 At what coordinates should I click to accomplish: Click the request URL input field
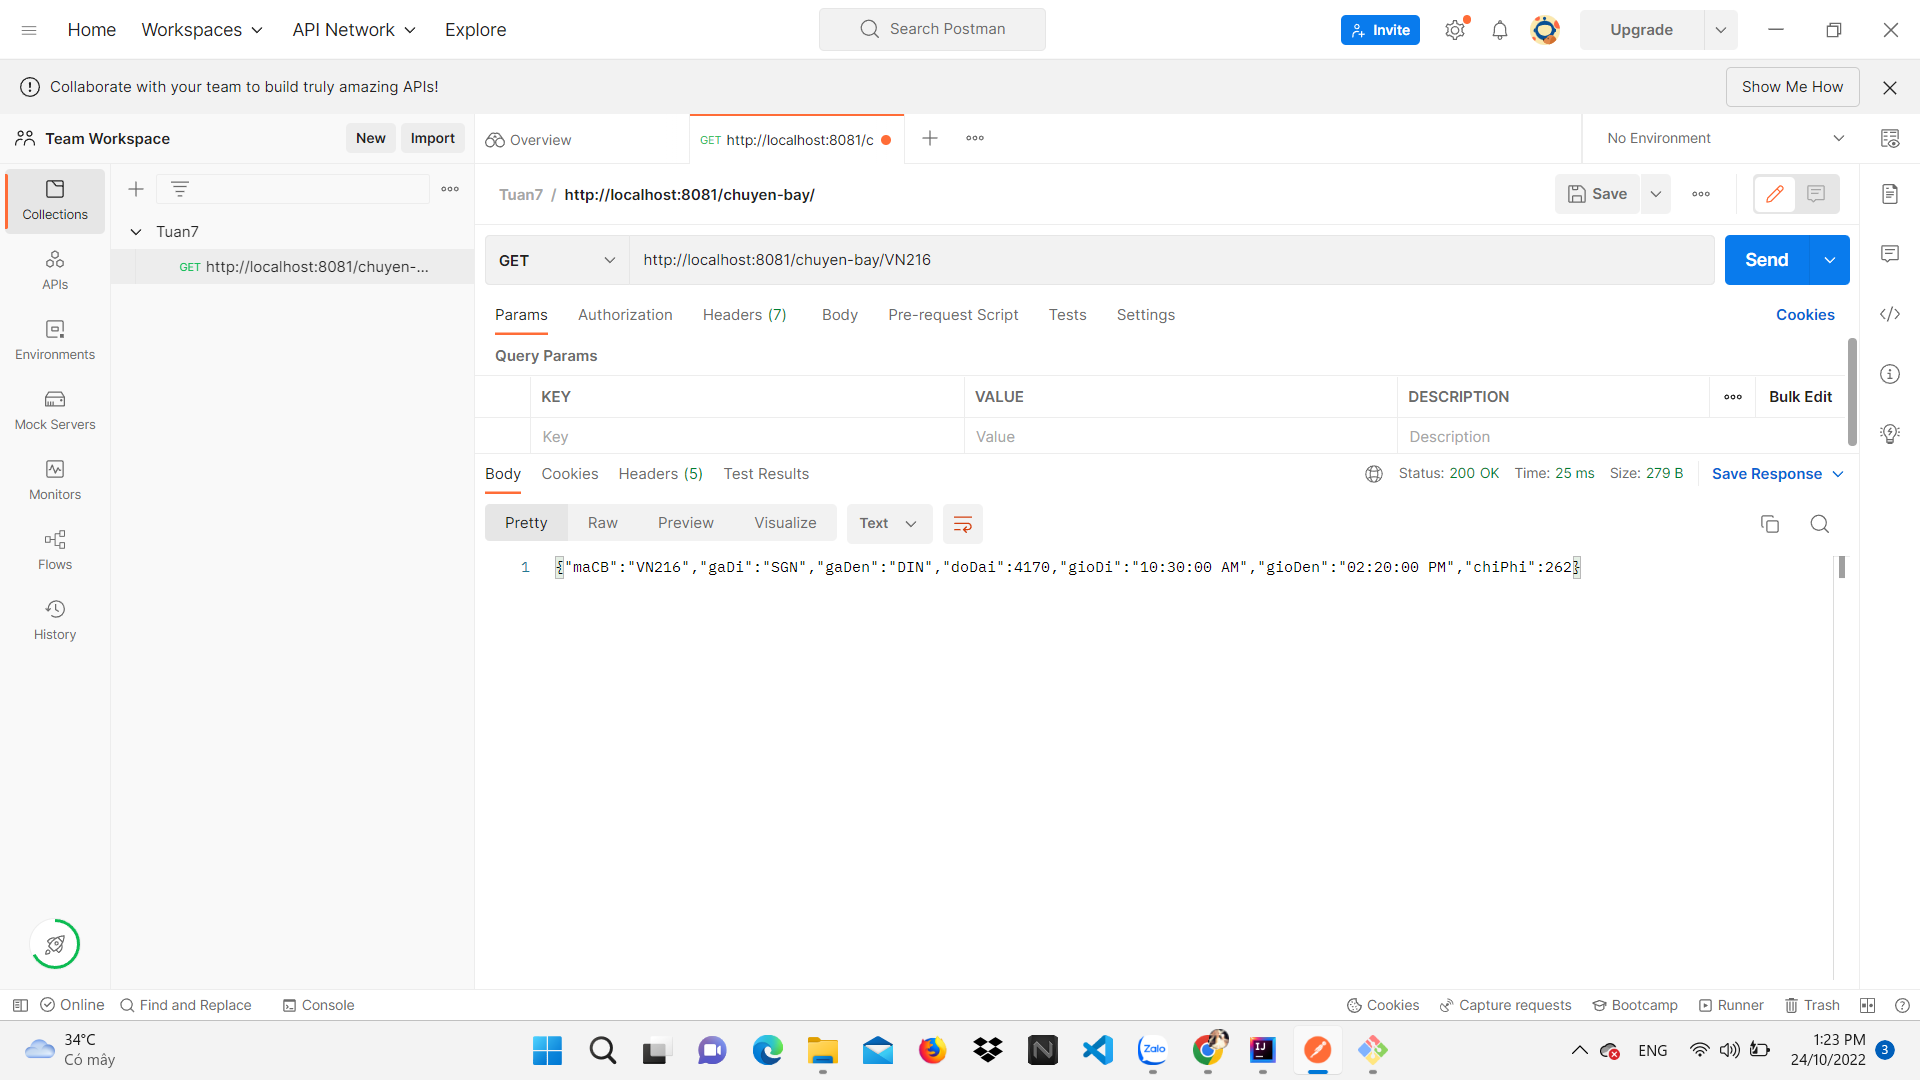point(1171,260)
